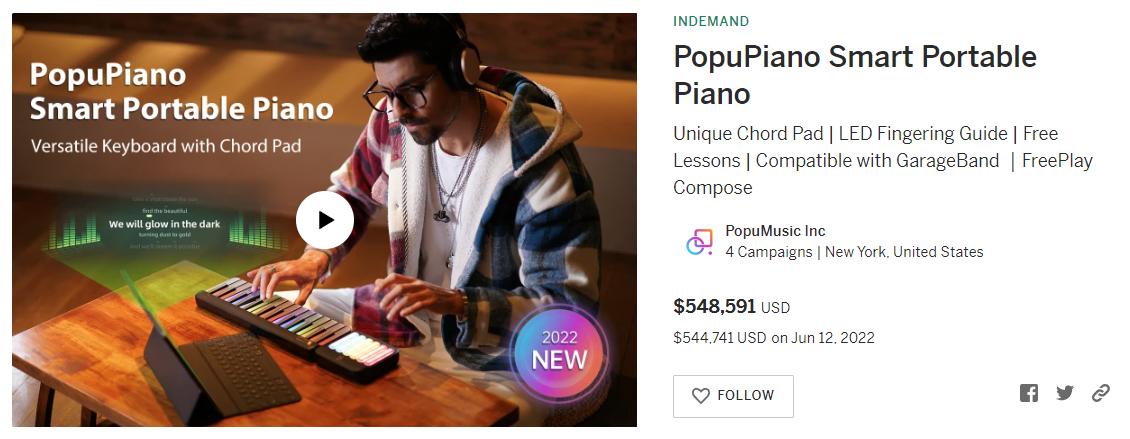The image size is (1130, 439).
Task: Click the 'We will glow in the dark' lyric overlay
Action: click(164, 224)
